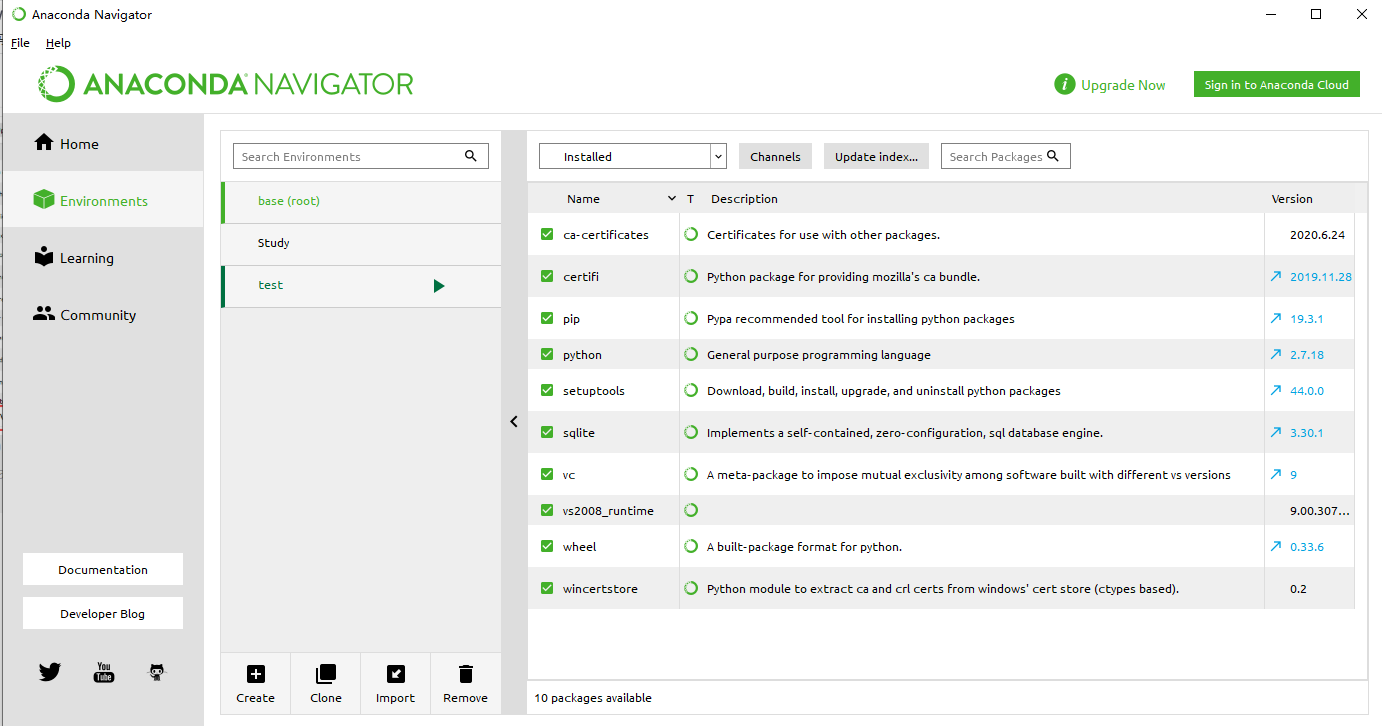
Task: Select the base (root) environment
Action: click(x=361, y=201)
